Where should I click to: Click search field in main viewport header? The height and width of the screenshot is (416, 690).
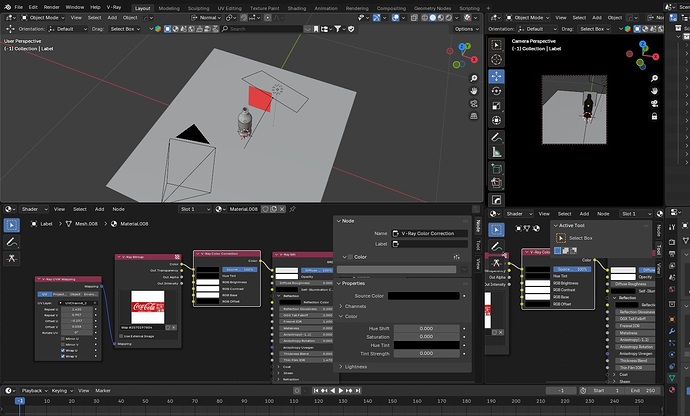(x=261, y=29)
